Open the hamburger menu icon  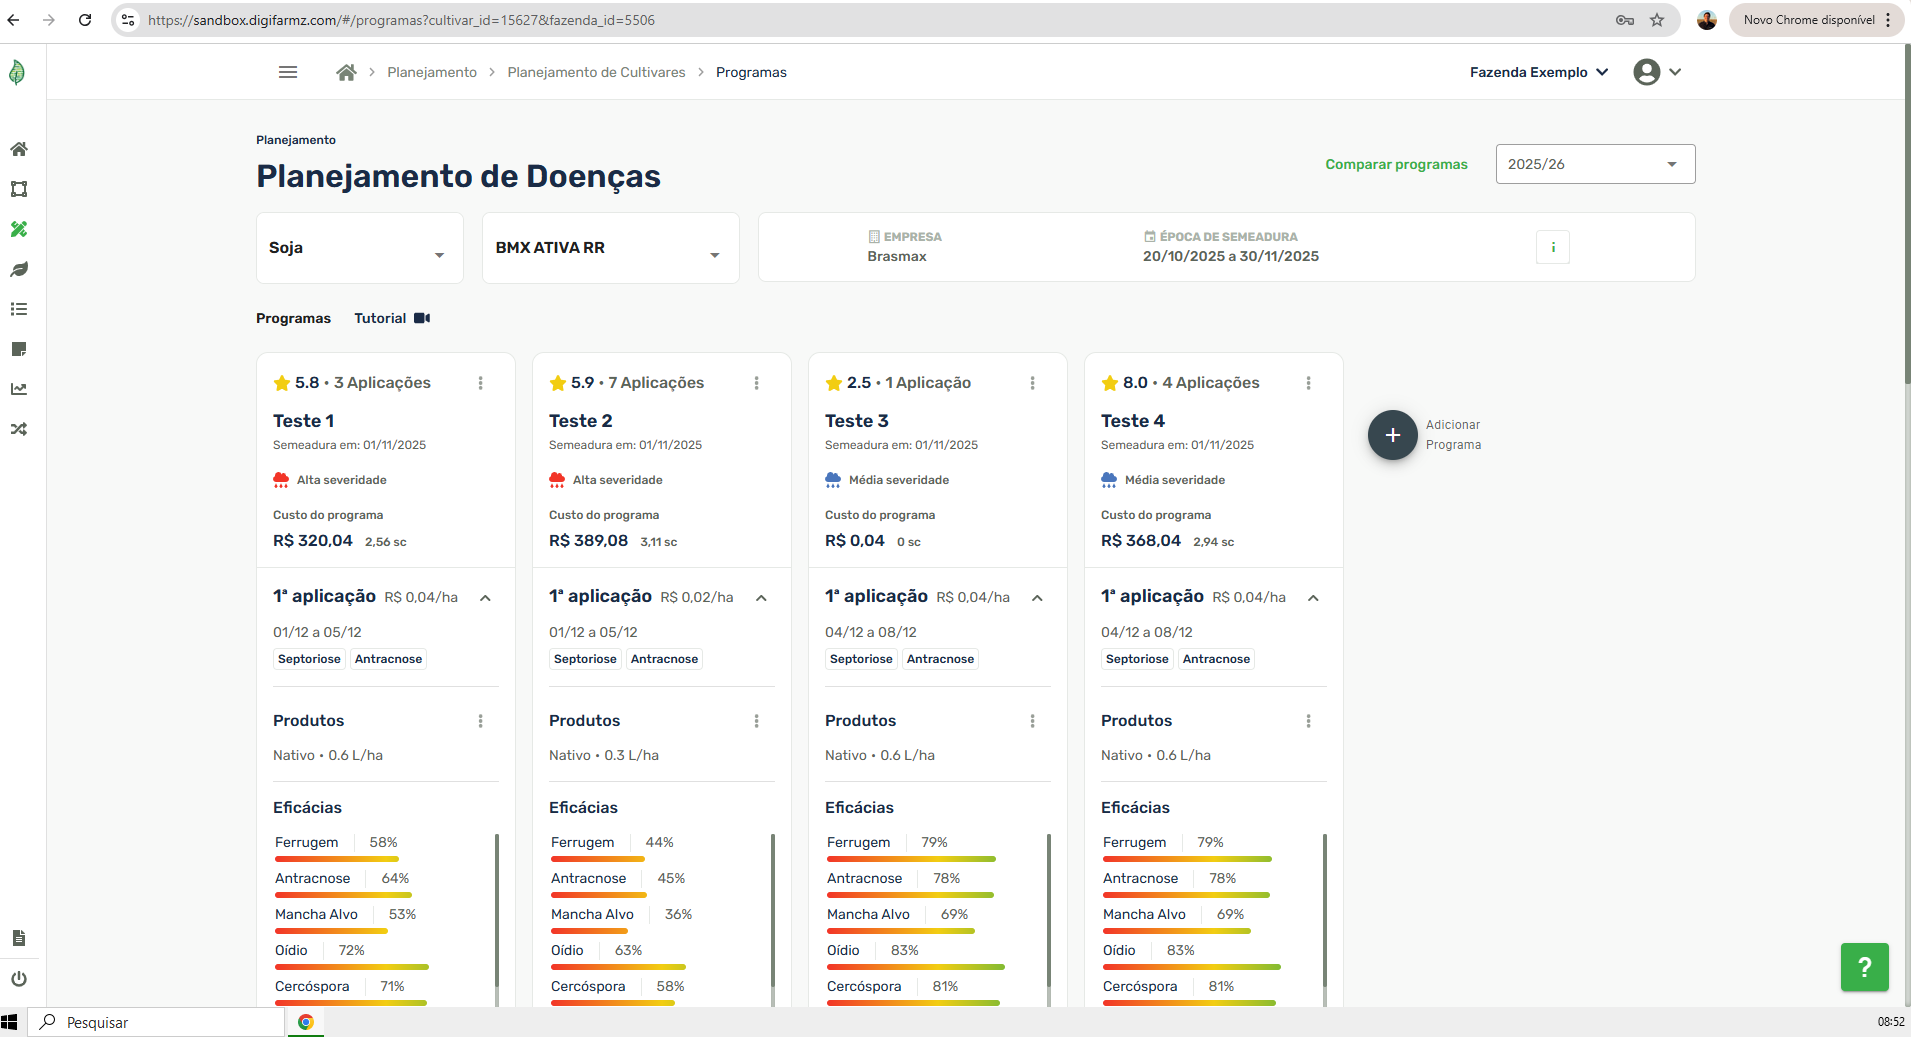(x=288, y=72)
